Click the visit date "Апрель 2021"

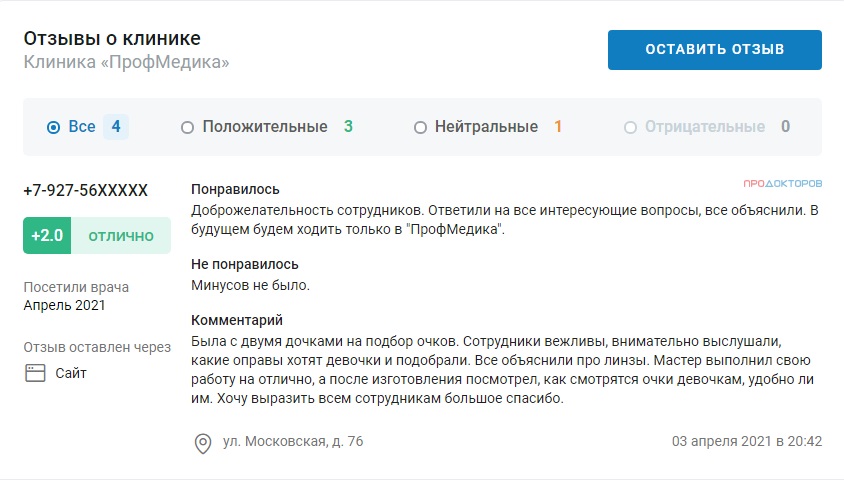click(x=64, y=305)
